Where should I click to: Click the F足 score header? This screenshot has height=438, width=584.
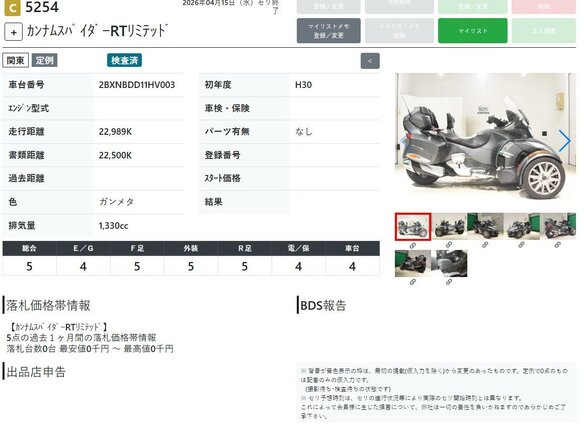[x=137, y=248]
